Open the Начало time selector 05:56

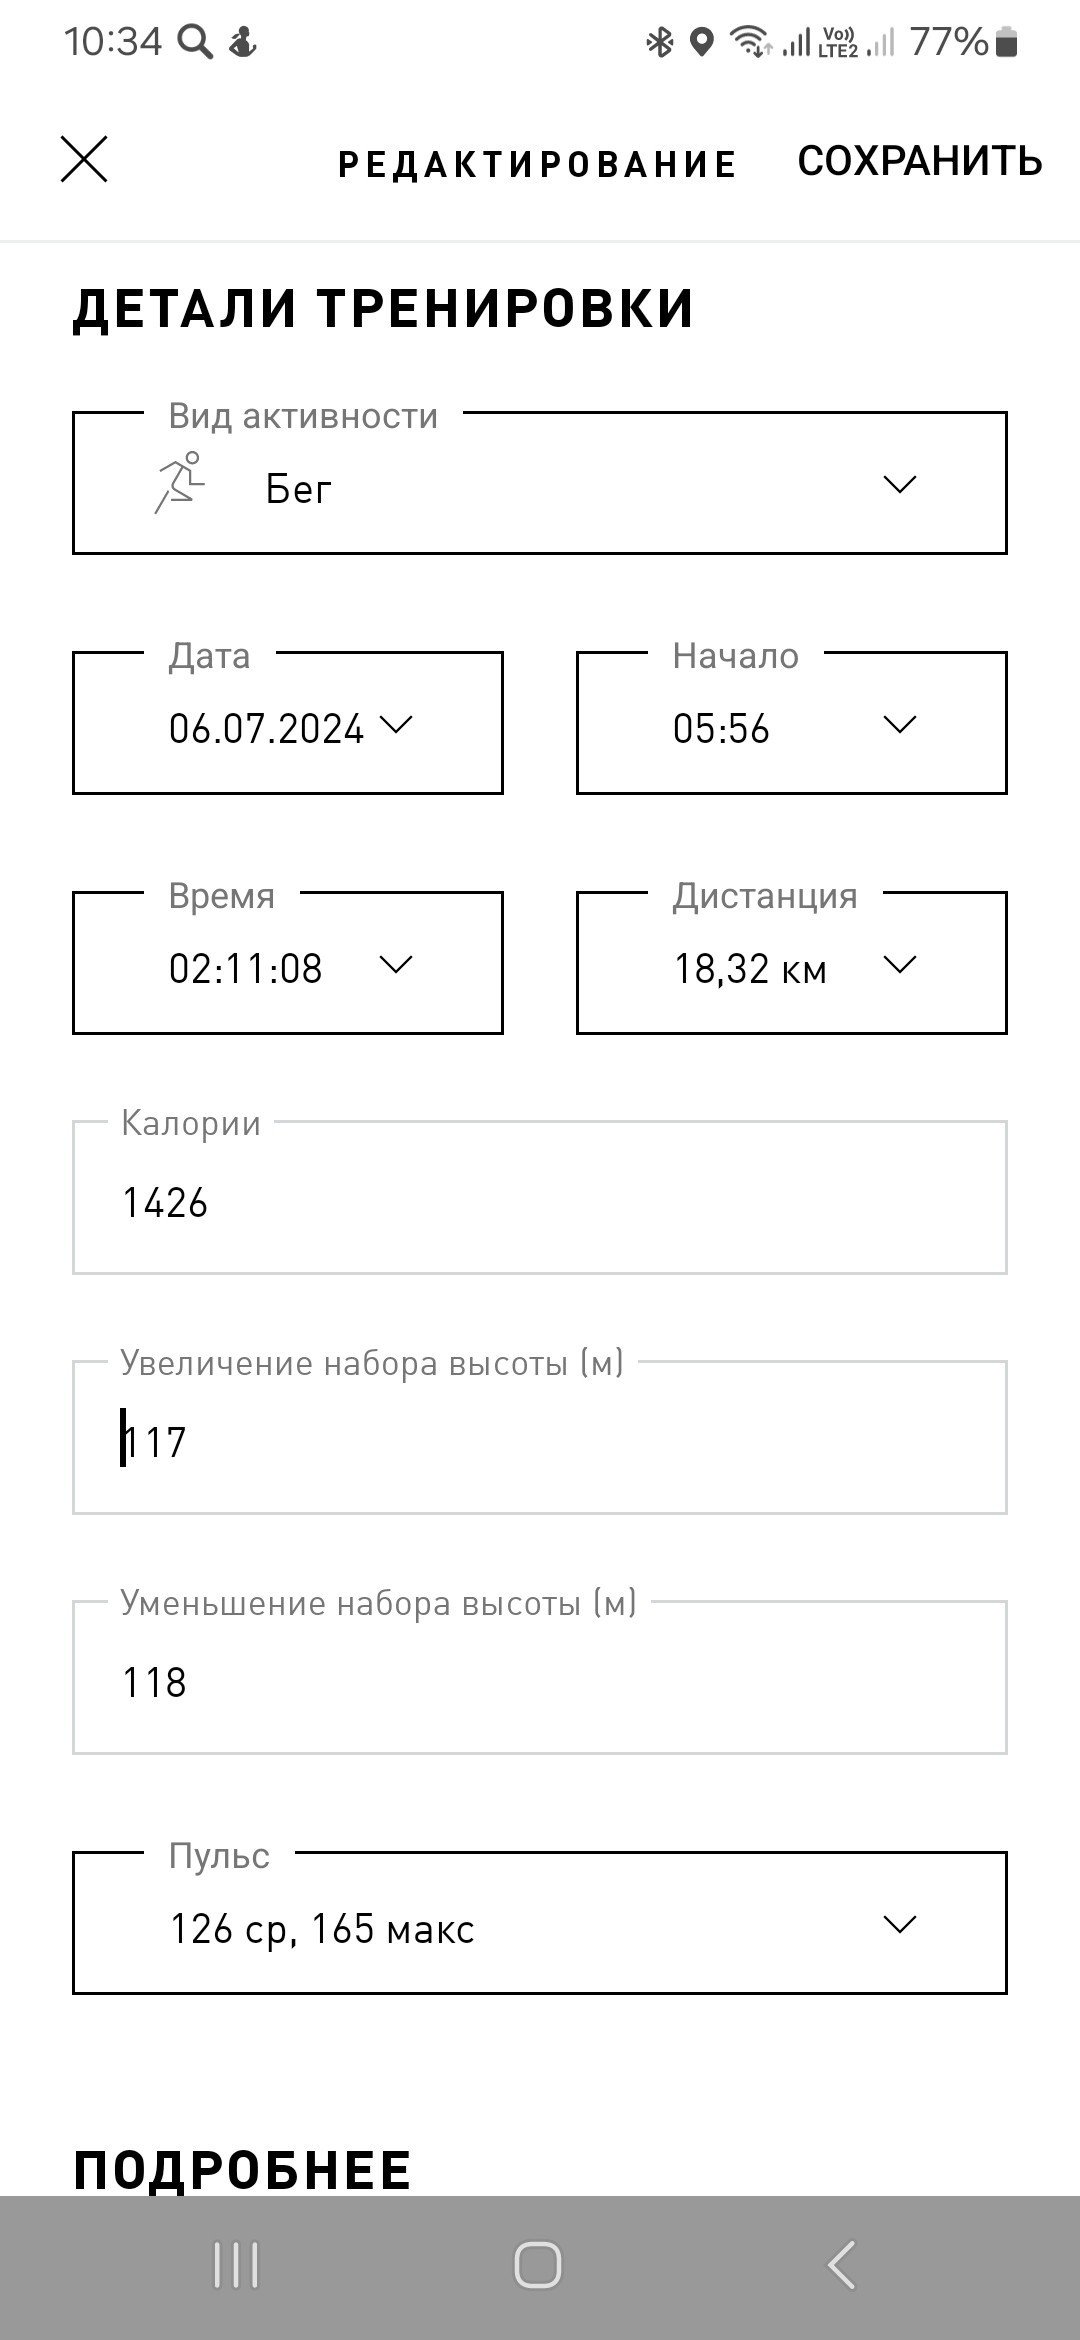(x=792, y=723)
